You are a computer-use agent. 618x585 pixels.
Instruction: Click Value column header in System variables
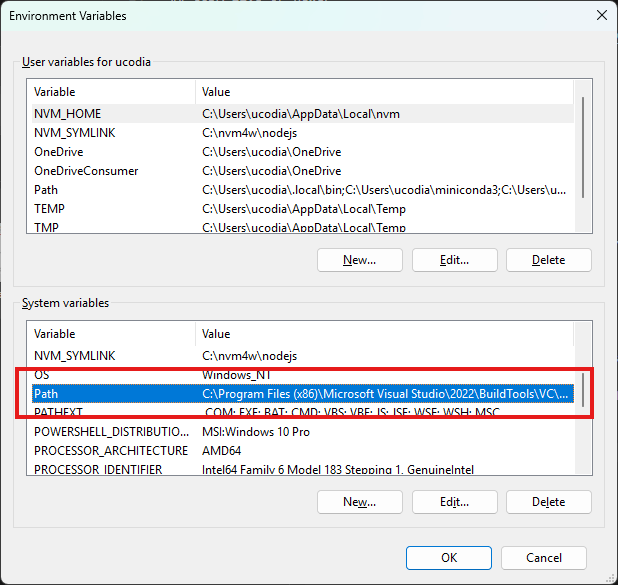tap(380, 334)
